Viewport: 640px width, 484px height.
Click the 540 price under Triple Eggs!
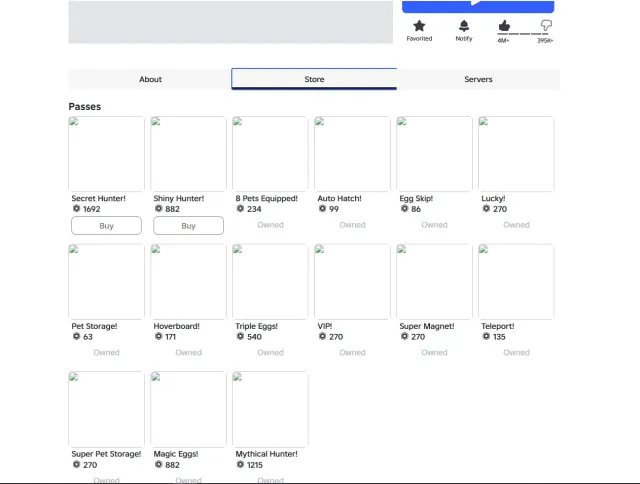[254, 337]
